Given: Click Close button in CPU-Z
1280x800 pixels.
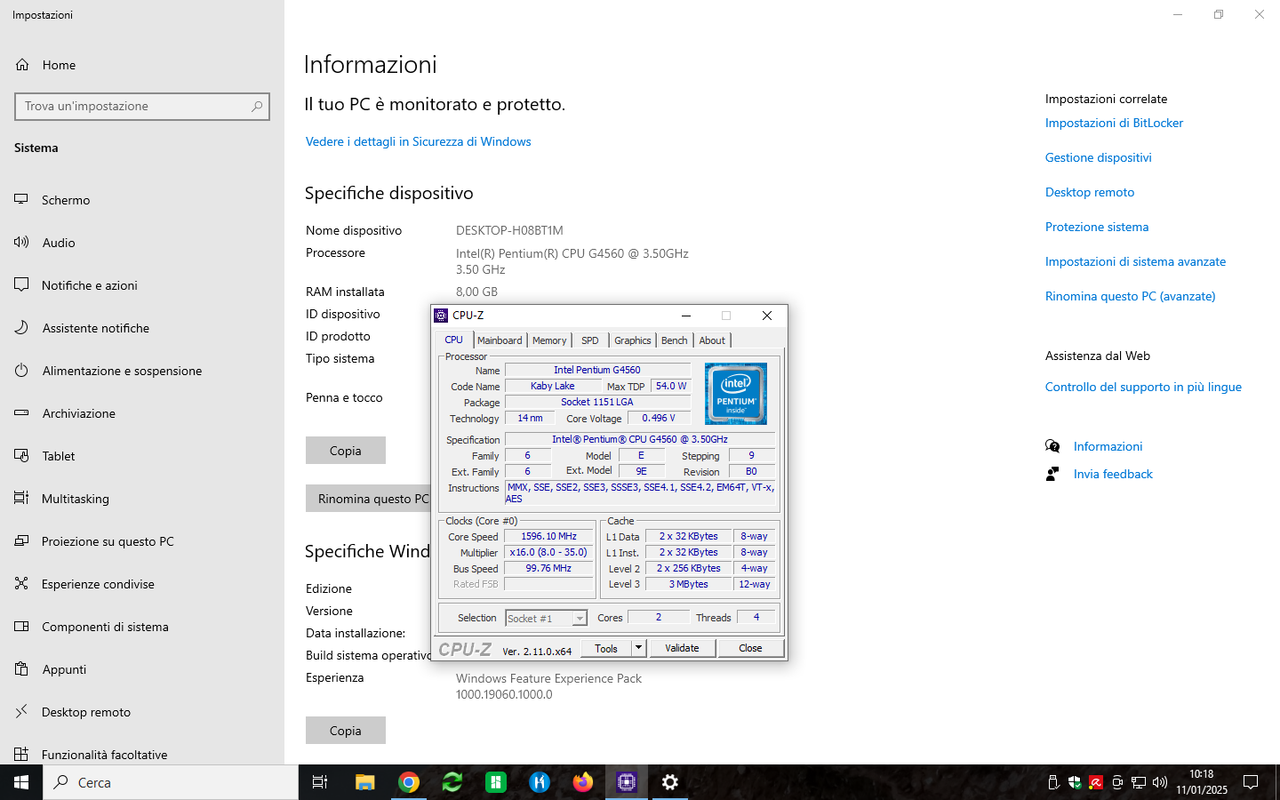Looking at the screenshot, I should coord(750,648).
